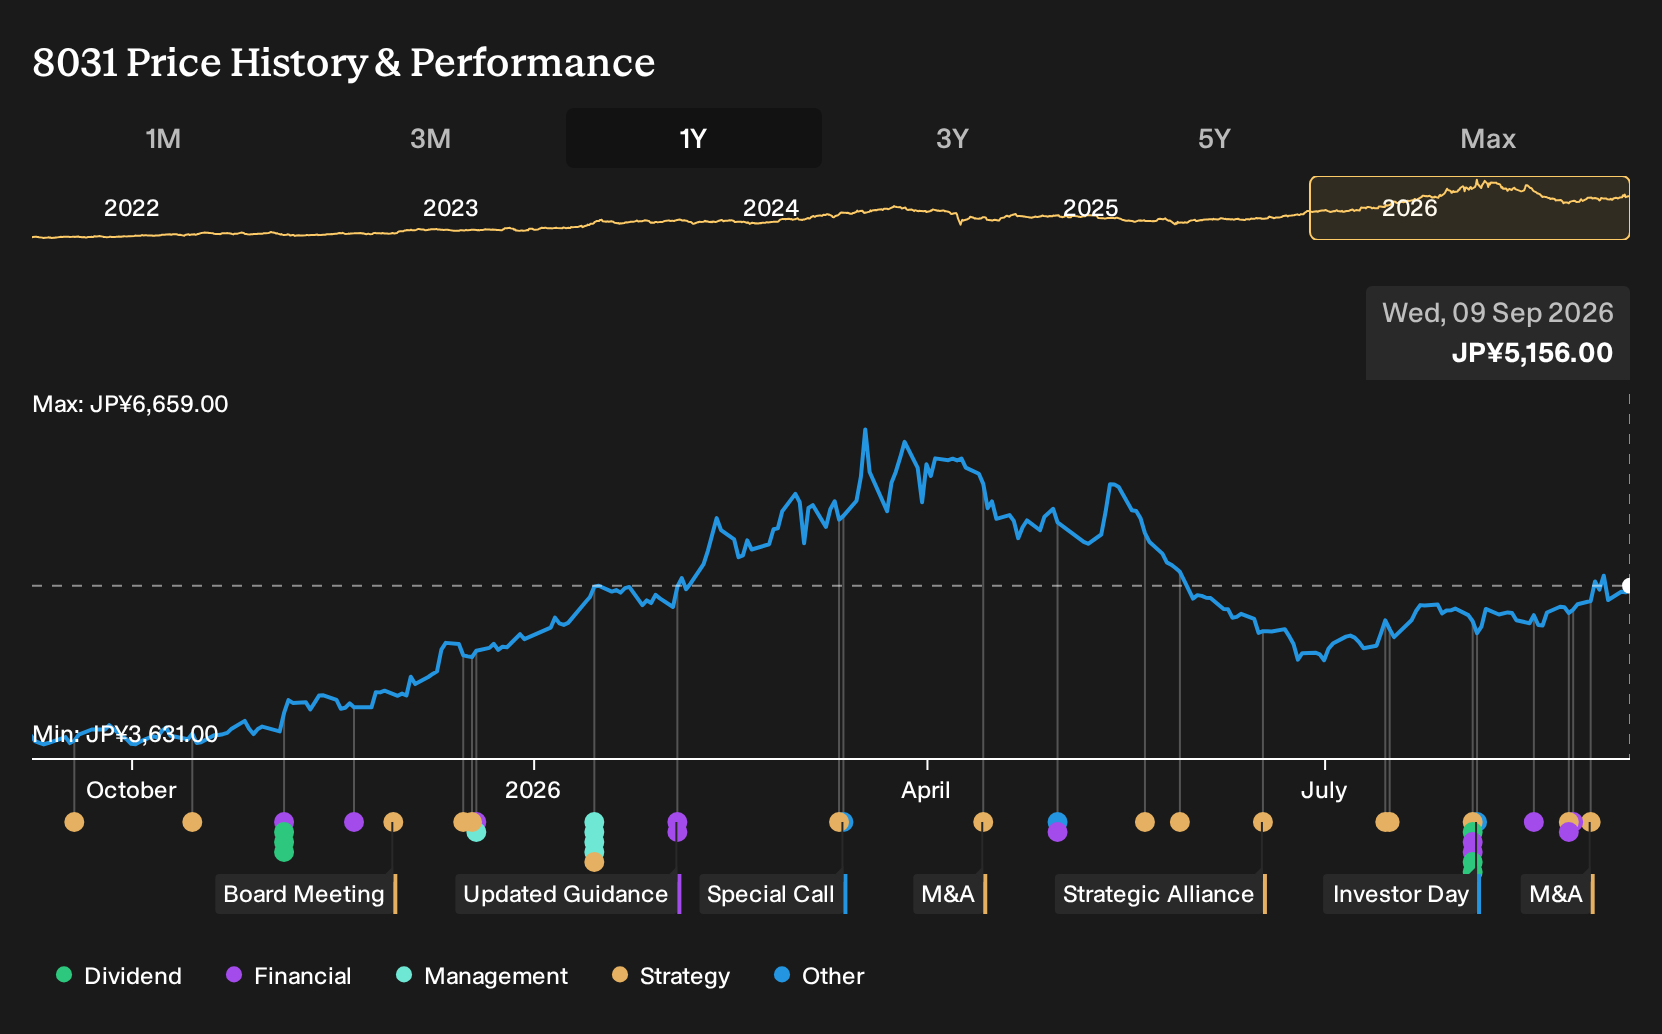Open the Board Meeting event label
The image size is (1662, 1034).
[307, 894]
